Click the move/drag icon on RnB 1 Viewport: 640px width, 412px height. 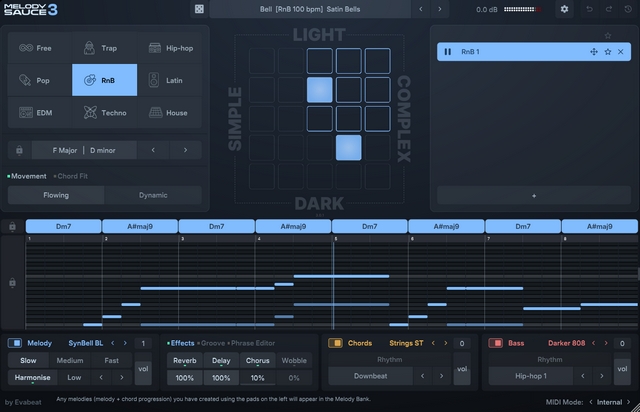click(x=593, y=52)
